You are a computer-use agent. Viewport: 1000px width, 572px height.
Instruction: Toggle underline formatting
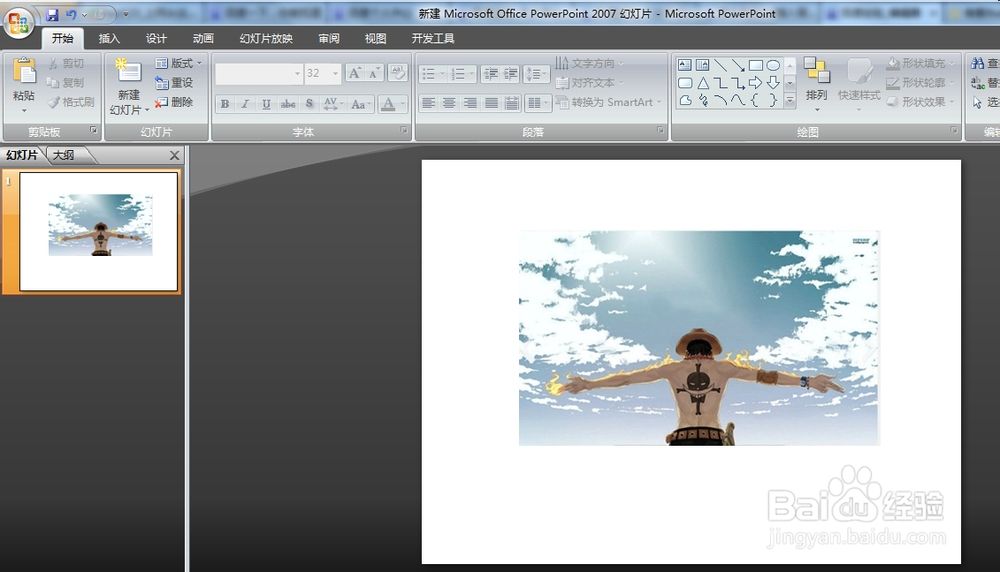pyautogui.click(x=266, y=104)
